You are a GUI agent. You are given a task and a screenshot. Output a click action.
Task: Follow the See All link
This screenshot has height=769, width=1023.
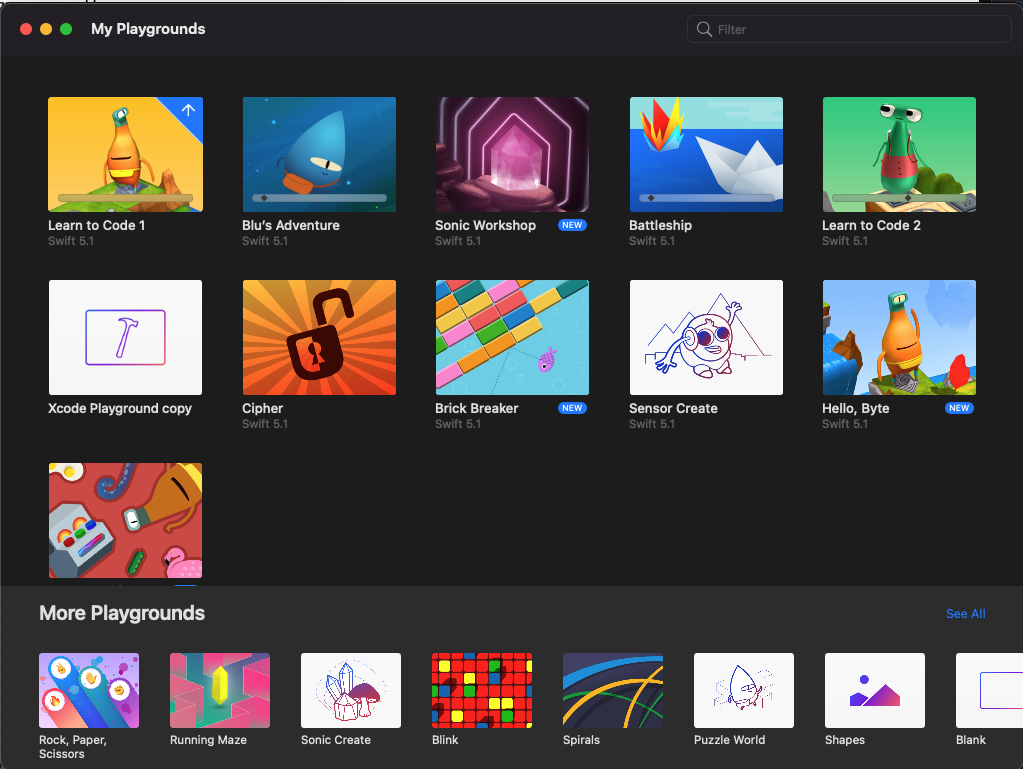(x=966, y=614)
